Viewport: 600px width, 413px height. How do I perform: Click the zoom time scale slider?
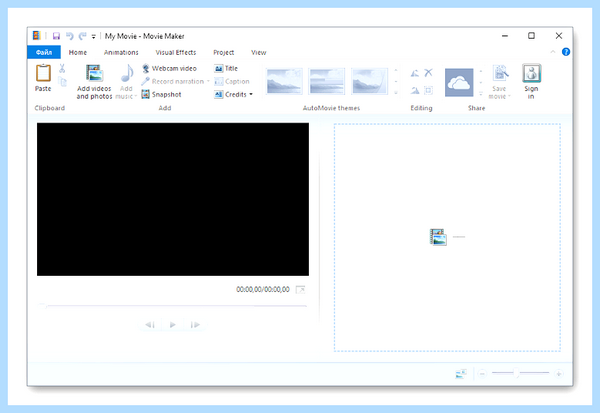(520, 373)
